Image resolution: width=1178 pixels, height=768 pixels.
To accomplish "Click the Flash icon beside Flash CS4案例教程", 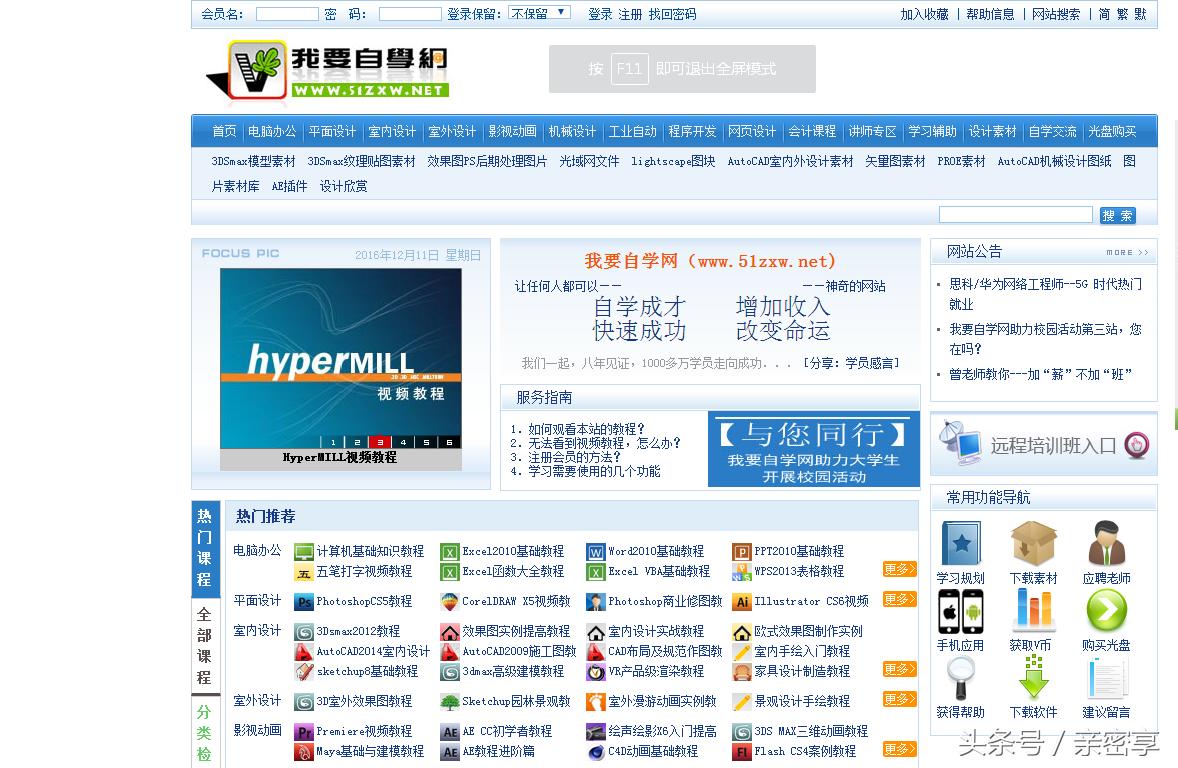I will (x=742, y=751).
